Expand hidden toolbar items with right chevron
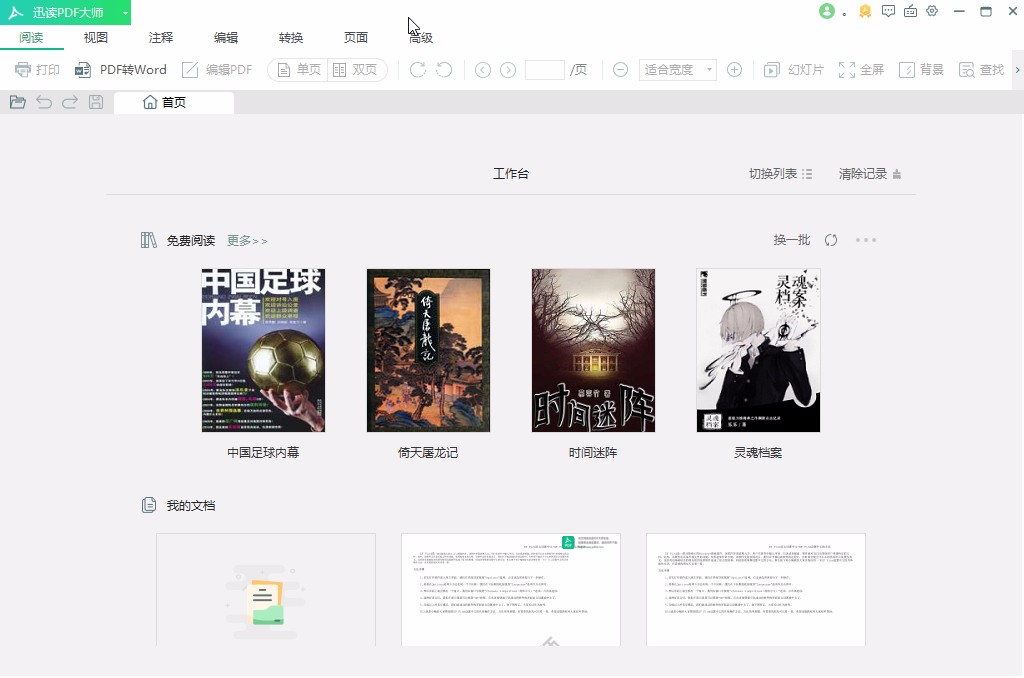 [x=1017, y=70]
